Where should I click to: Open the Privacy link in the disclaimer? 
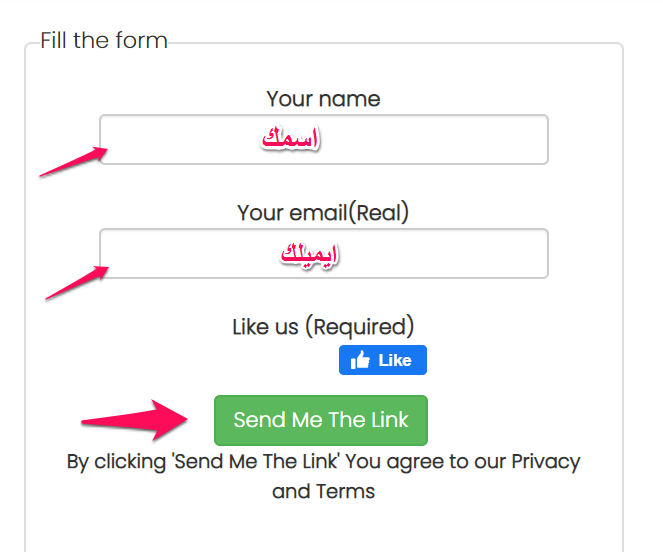545,461
